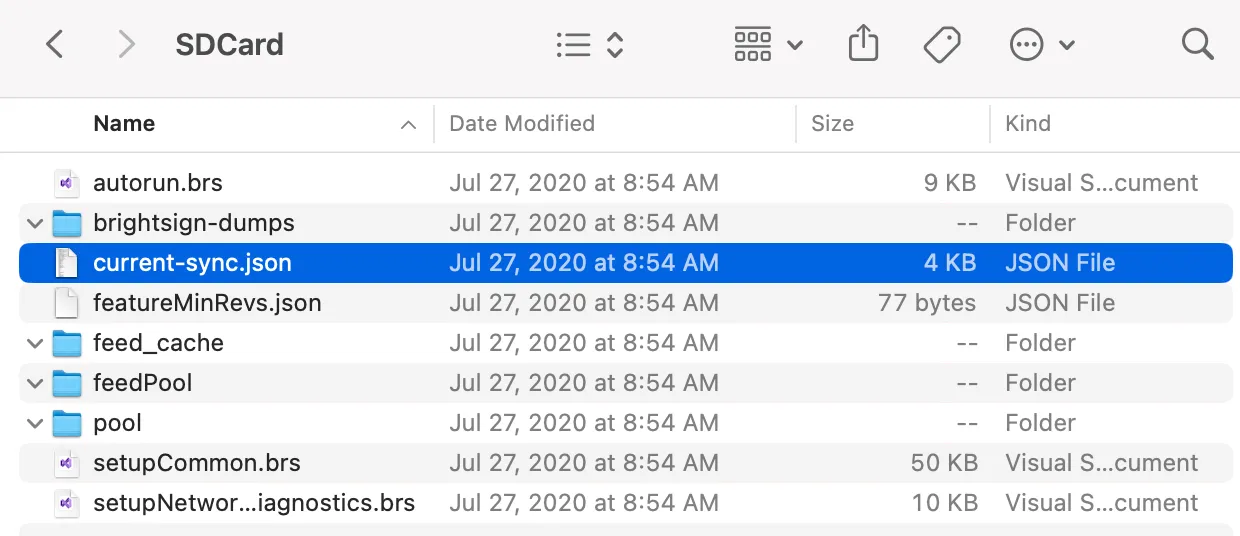Open the list view switcher
This screenshot has width=1240, height=536.
pos(590,44)
